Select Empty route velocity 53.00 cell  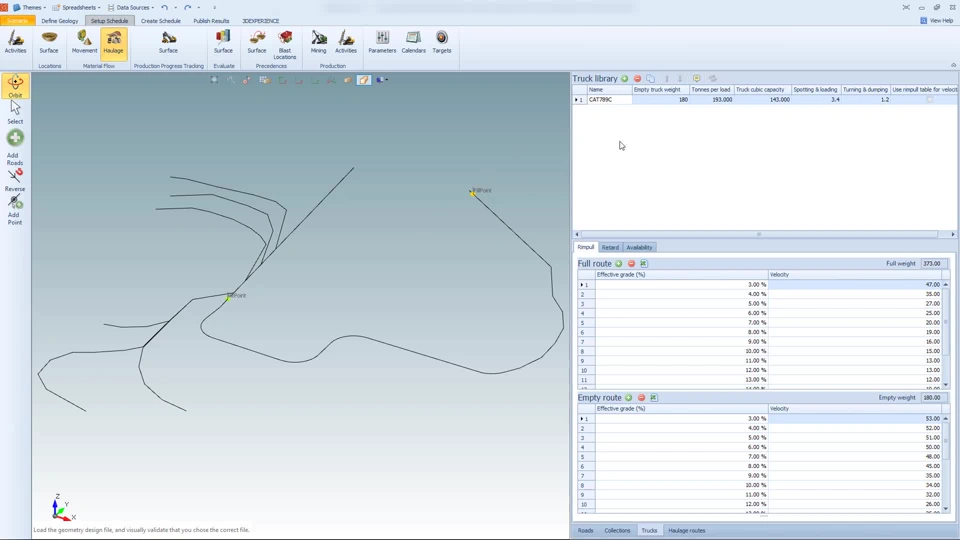[855, 418]
